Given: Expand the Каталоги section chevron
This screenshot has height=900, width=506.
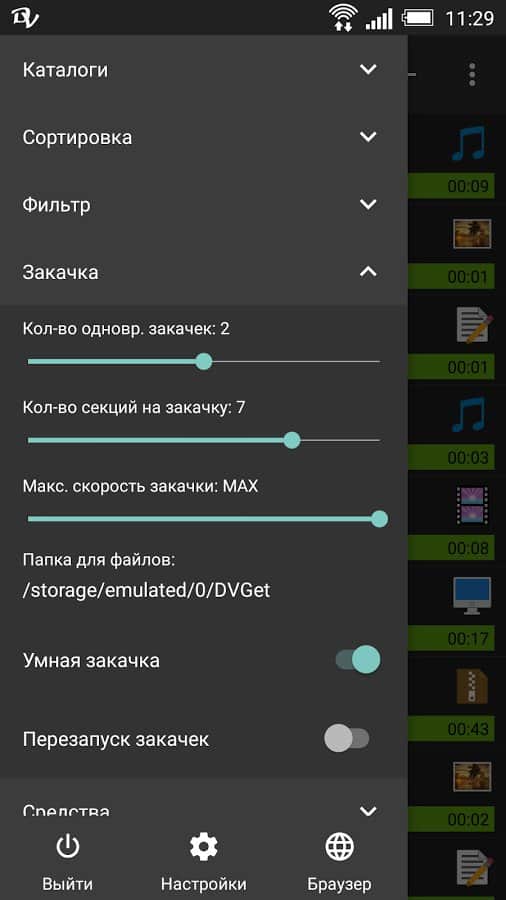Looking at the screenshot, I should coord(368,69).
